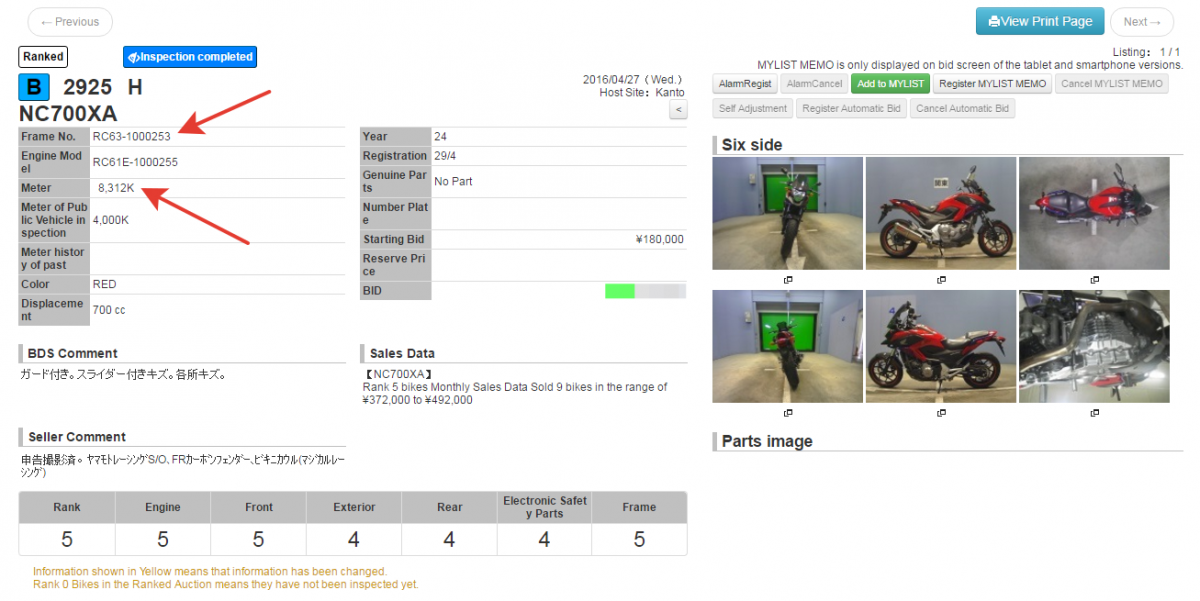Click the Genuine Parts value No Part
This screenshot has height=601, width=1200.
coord(453,182)
